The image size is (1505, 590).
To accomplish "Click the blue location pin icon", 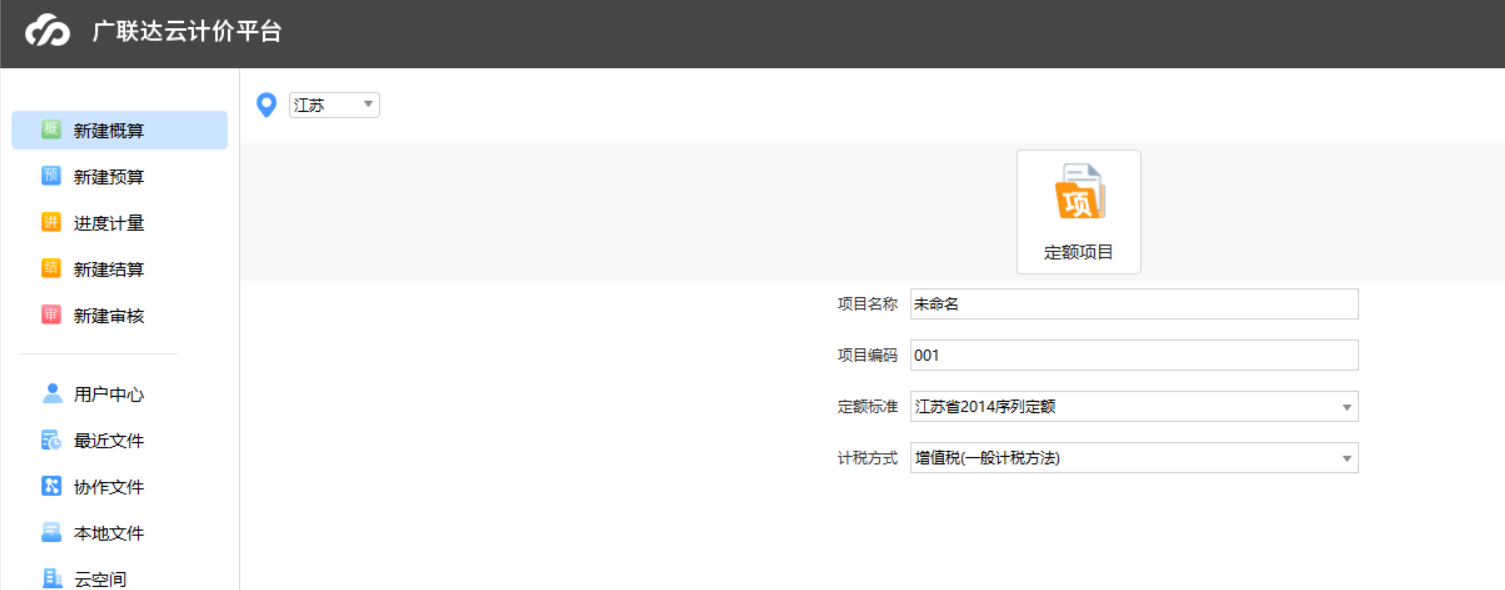I will (x=266, y=105).
